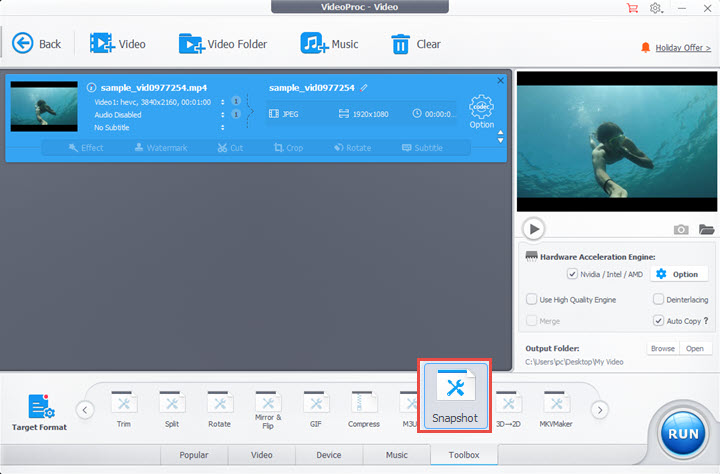Remove sample_vid0977254 from the list

[501, 80]
